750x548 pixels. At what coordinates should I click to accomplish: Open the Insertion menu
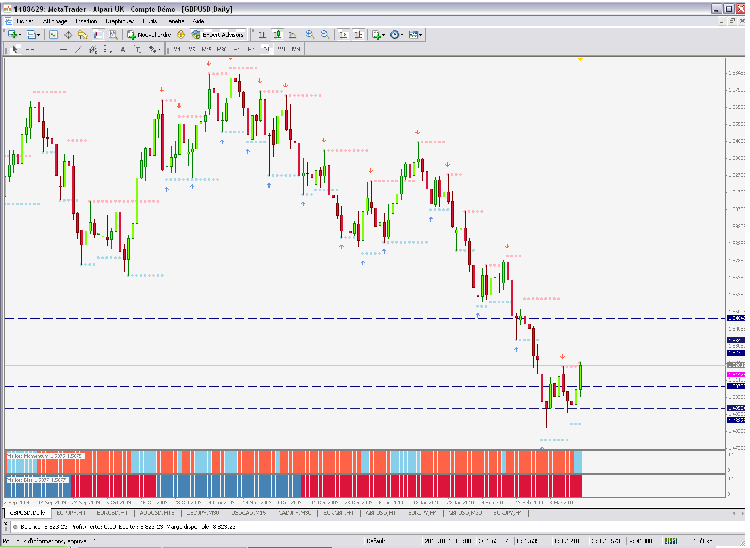[x=87, y=21]
